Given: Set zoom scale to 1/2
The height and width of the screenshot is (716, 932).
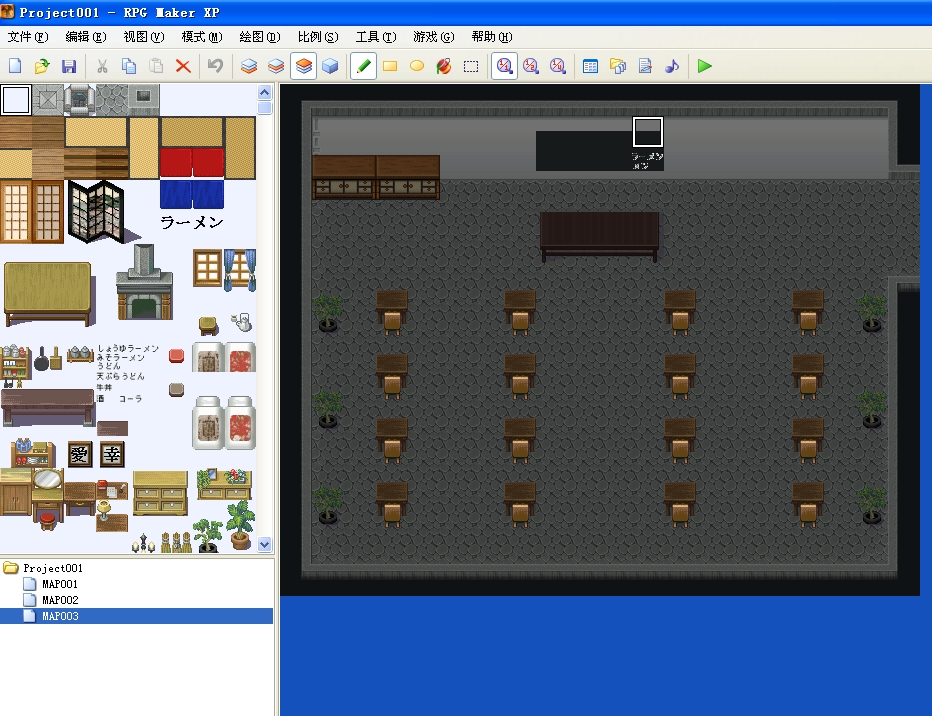Looking at the screenshot, I should [531, 66].
